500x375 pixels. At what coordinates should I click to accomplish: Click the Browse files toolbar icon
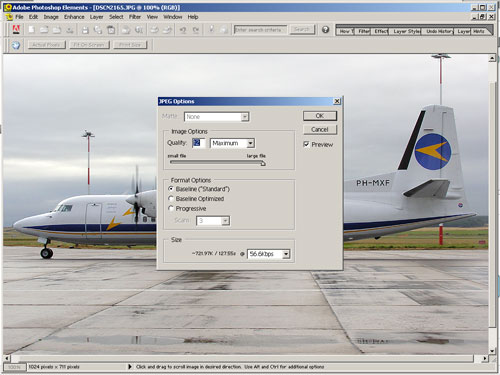57,30
